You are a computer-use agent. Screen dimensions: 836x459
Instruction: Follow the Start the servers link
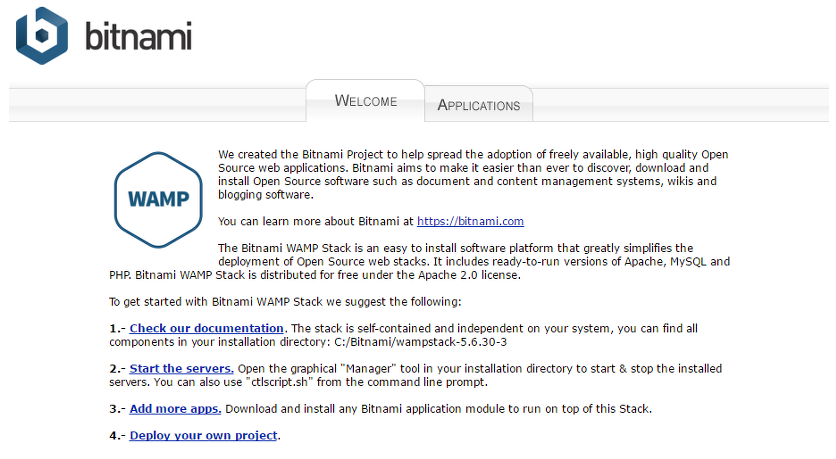click(181, 368)
